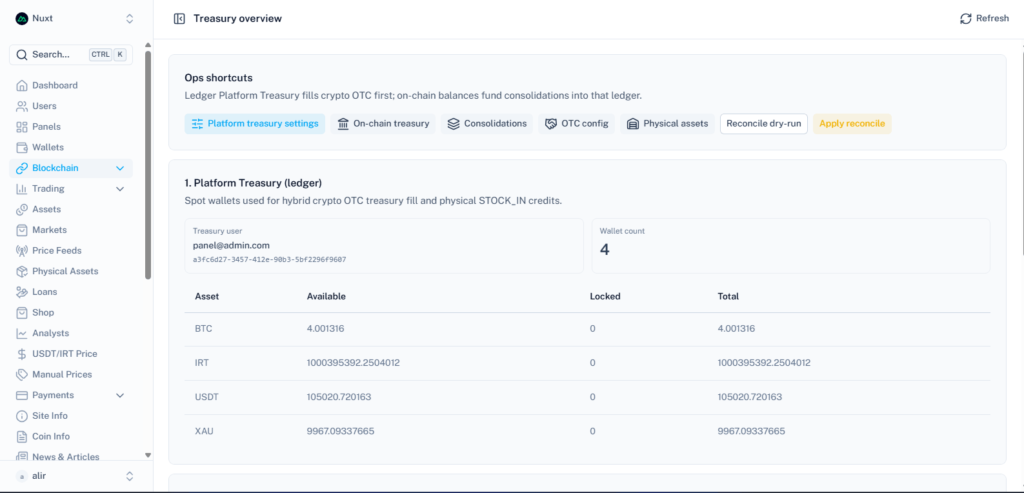
Task: Click the Wallets icon
Action: (22, 148)
